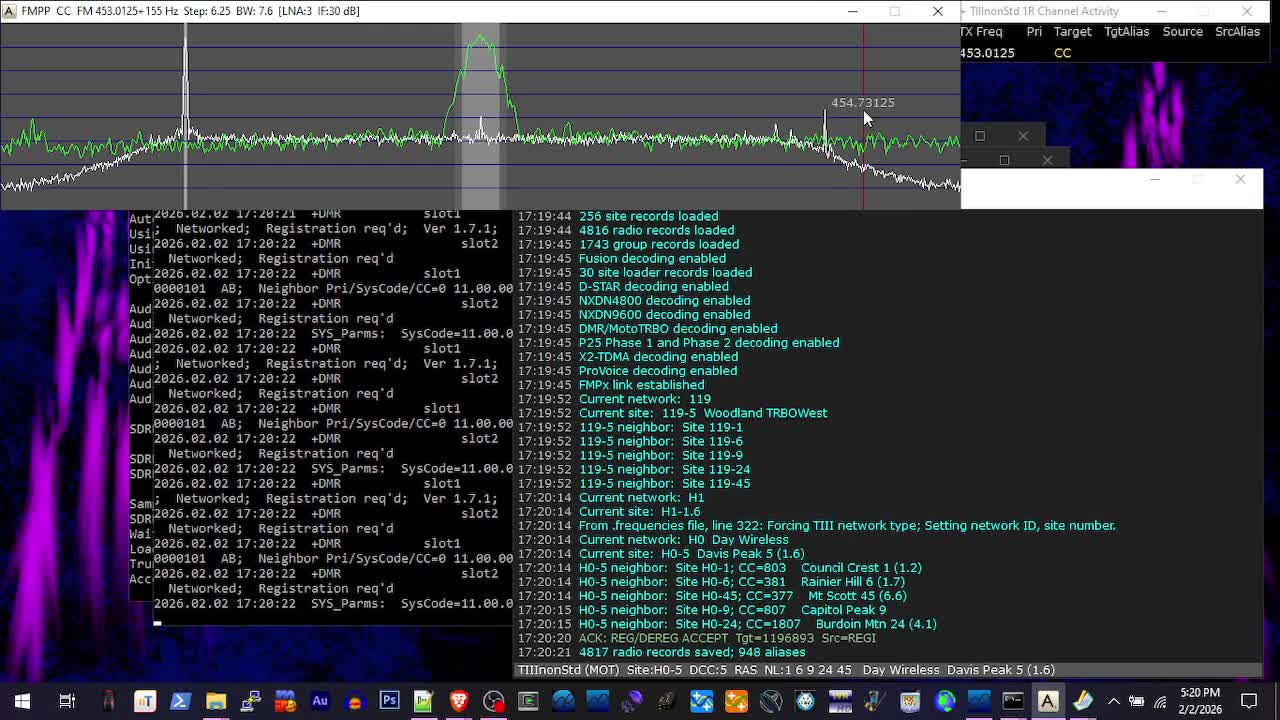The height and width of the screenshot is (720, 1280).
Task: Activate the FMPP 'A' taskbar icon
Action: [x=1048, y=701]
